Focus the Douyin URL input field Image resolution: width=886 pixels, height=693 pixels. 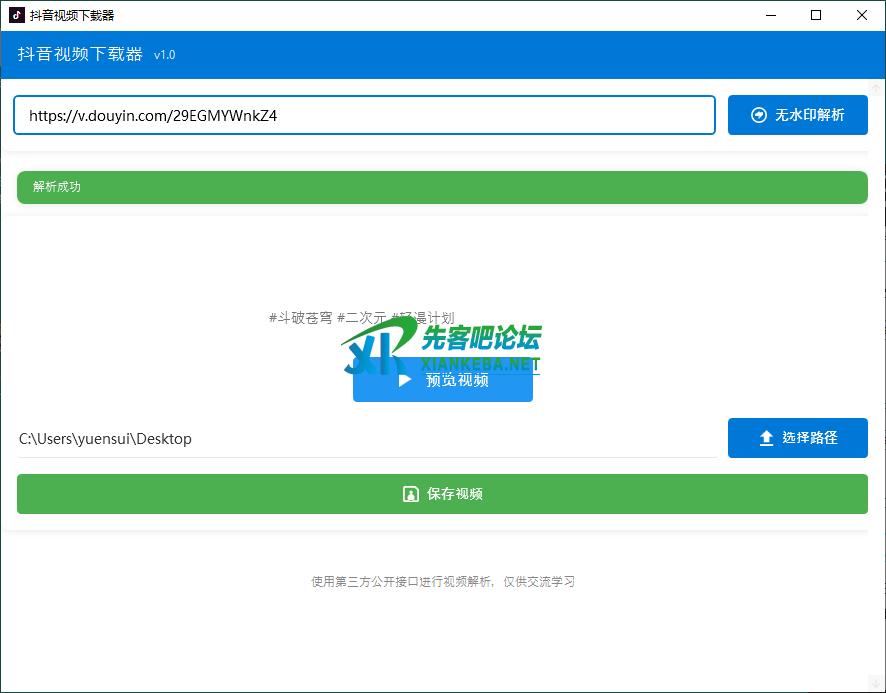(x=364, y=115)
